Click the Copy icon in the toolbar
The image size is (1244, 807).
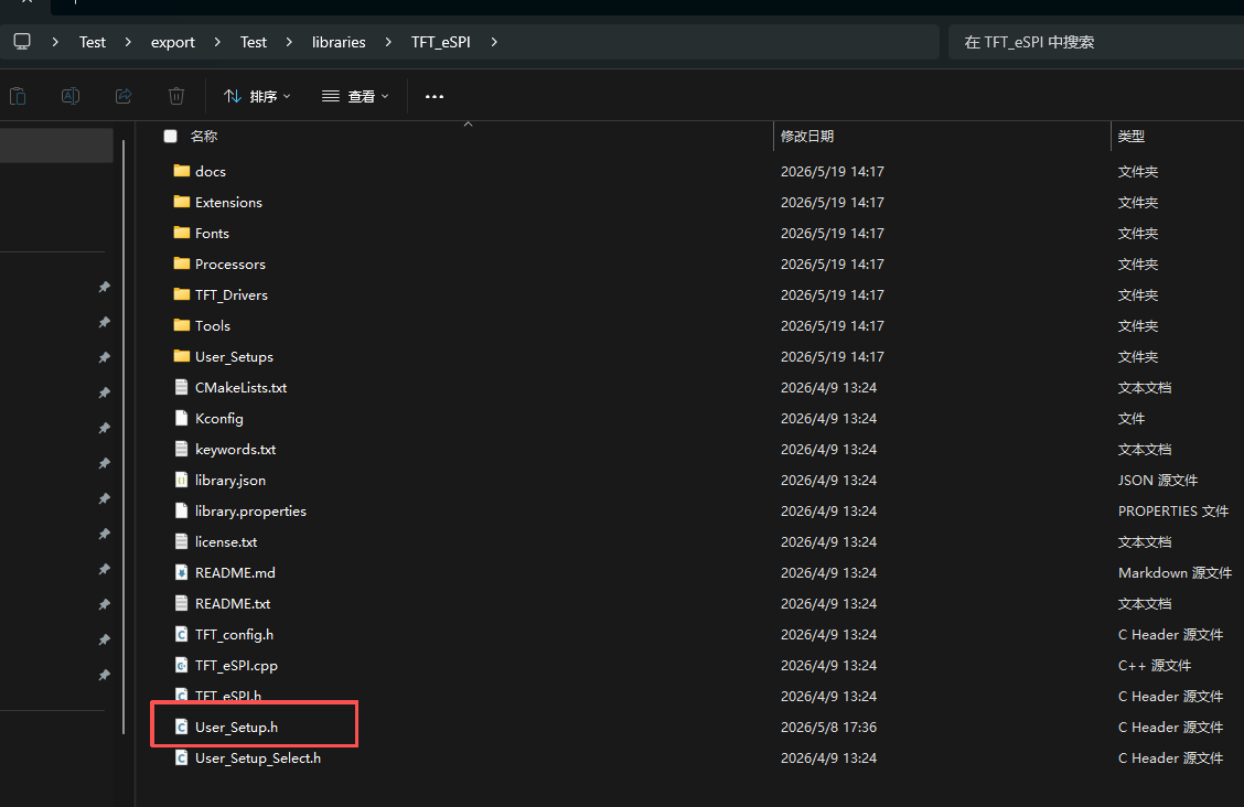pos(18,96)
